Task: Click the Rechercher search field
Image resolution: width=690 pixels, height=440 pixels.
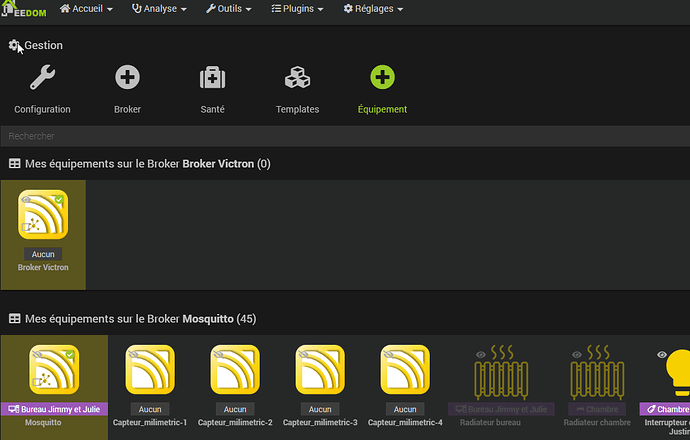Action: [345, 136]
